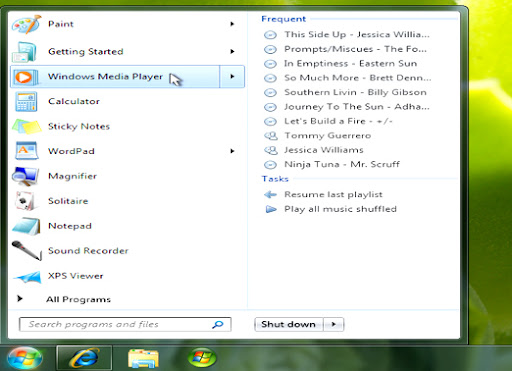Click the Sound Recorder microphone icon
Image resolution: width=512 pixels, height=371 pixels.
coord(27,251)
